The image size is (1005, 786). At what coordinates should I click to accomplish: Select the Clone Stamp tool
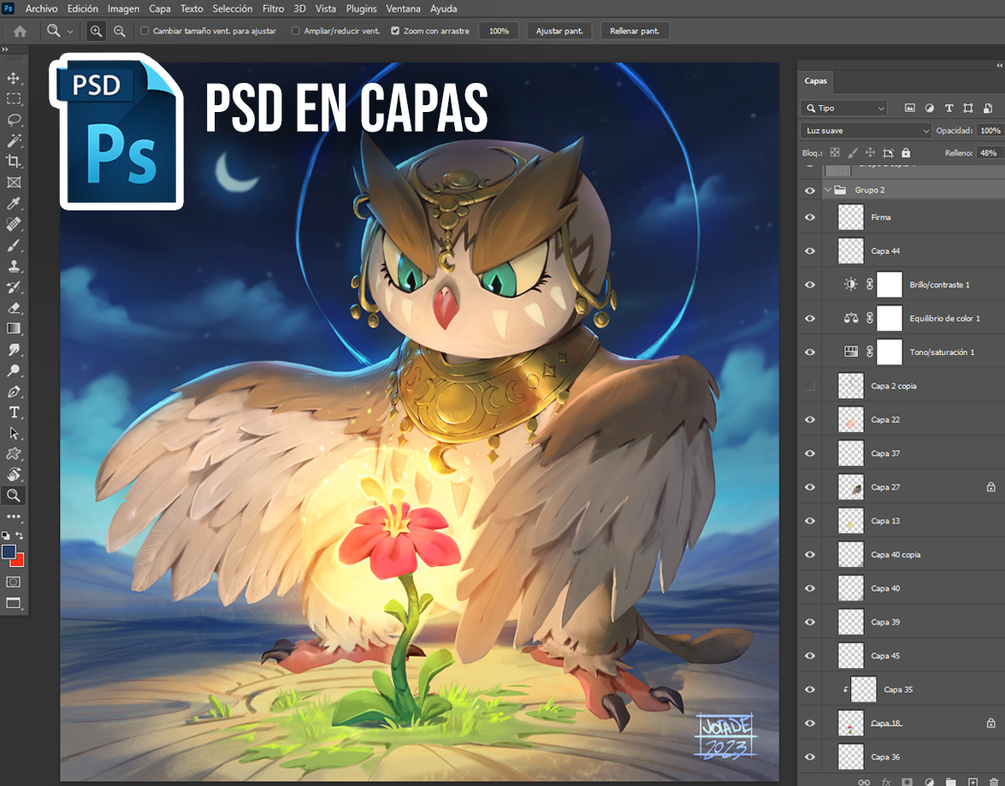coord(13,266)
